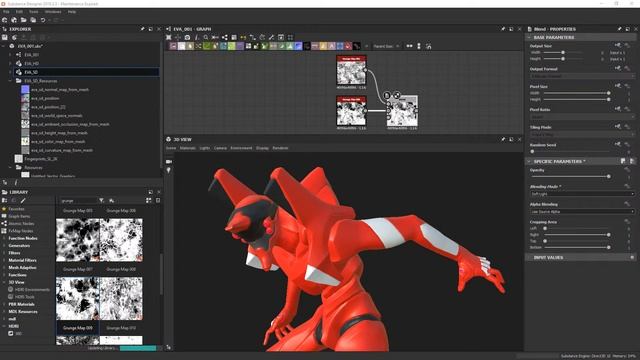Image resolution: width=640 pixels, height=360 pixels.
Task: Select Fingerprints resource in Explorer
Action: click(41, 159)
